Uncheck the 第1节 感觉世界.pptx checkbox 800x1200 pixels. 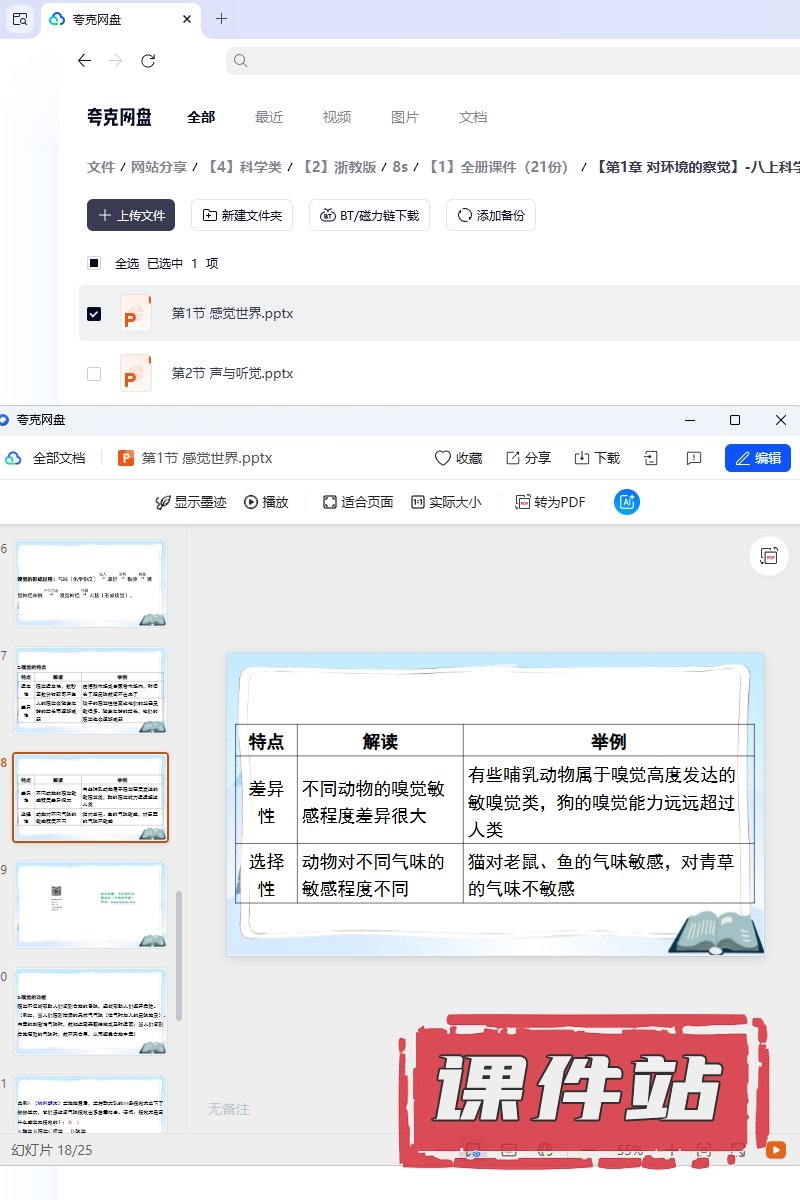(x=94, y=313)
